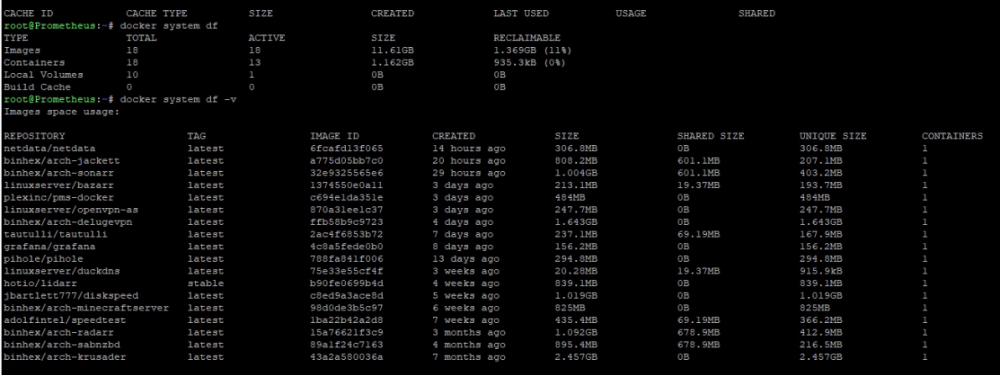Screen dimensions: 1000x375
Task: Select repository name grafana/grafana
Action: click(49, 247)
